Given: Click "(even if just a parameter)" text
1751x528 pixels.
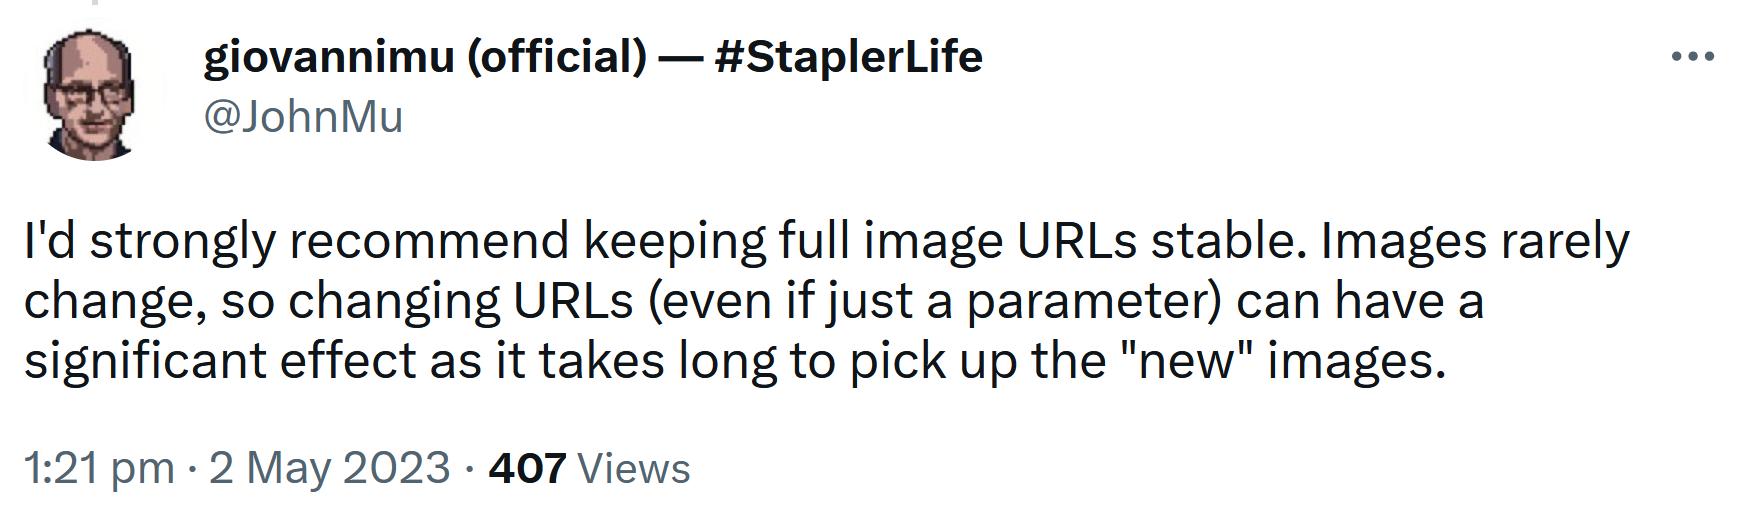Looking at the screenshot, I should 934,301.
